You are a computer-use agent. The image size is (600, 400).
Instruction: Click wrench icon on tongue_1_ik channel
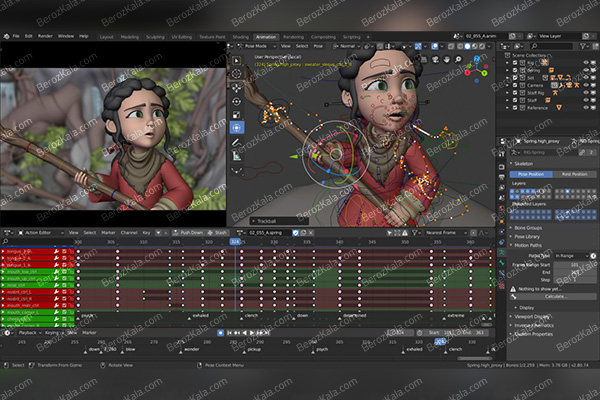[x=57, y=265]
